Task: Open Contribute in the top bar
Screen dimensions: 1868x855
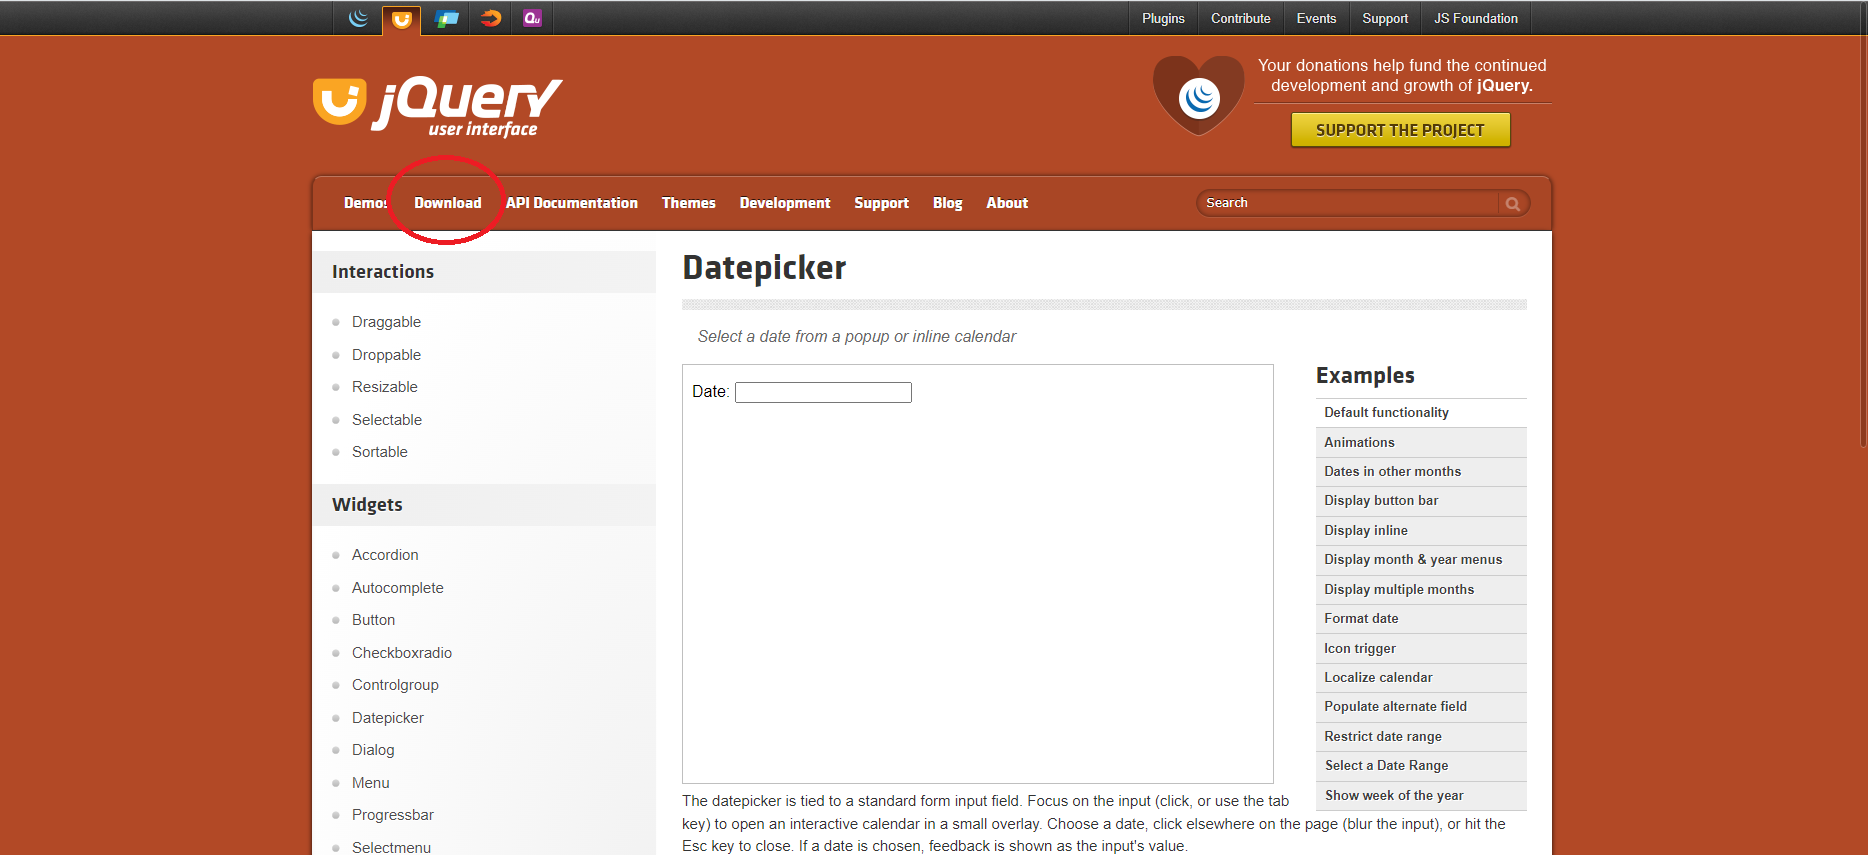Action: click(x=1240, y=18)
